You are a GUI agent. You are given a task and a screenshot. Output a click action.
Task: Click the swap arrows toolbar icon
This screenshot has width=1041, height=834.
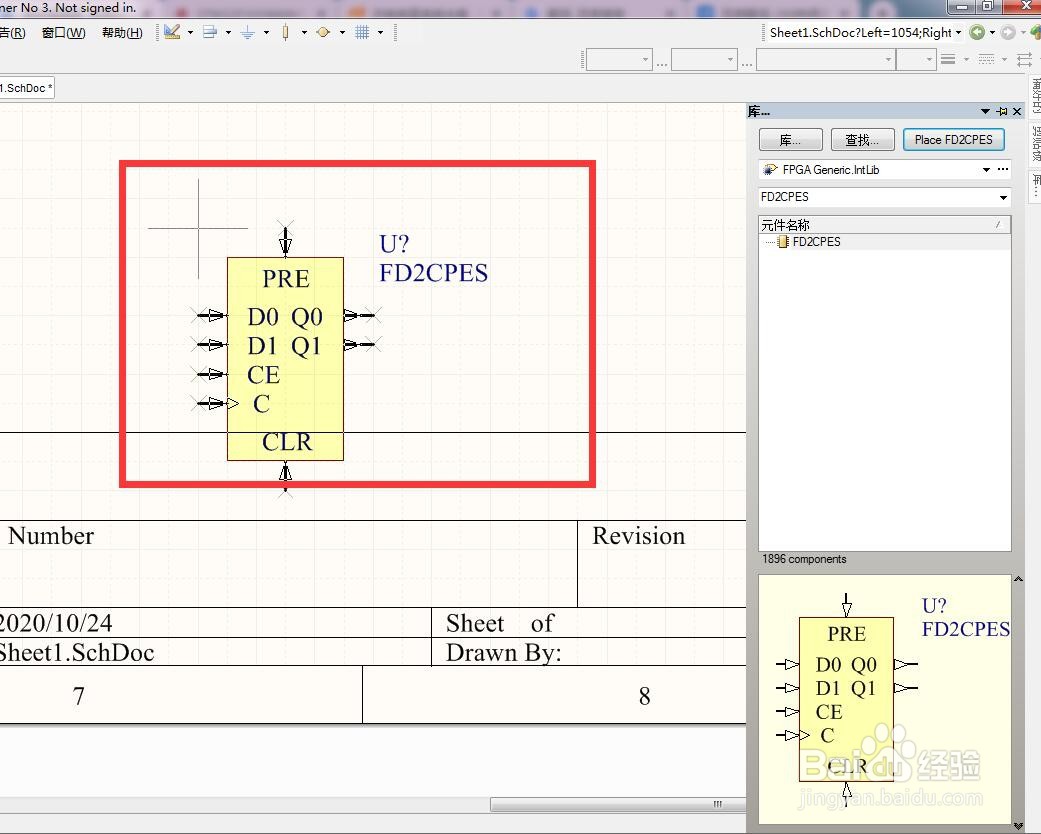tap(1024, 59)
